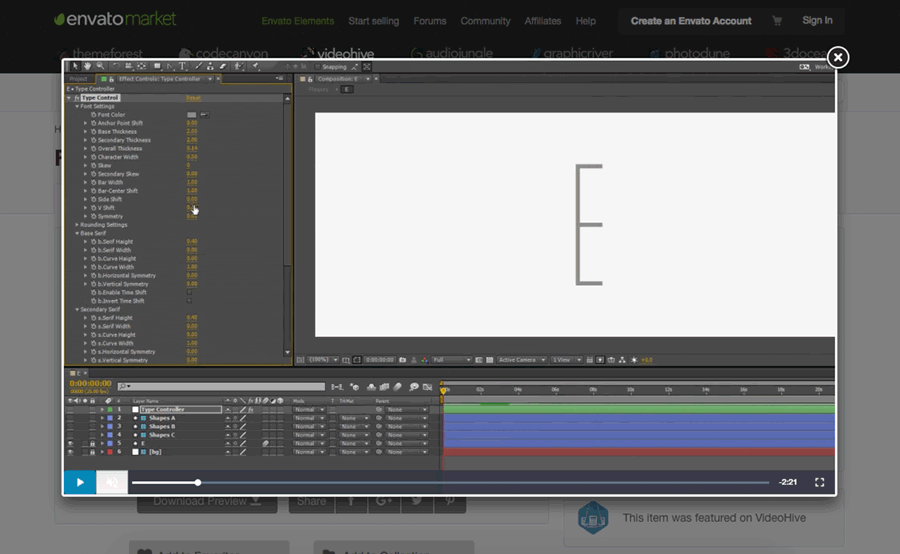This screenshot has height=554, width=900.
Task: Enable b.Enable Time Shift checkbox
Action: [x=189, y=292]
